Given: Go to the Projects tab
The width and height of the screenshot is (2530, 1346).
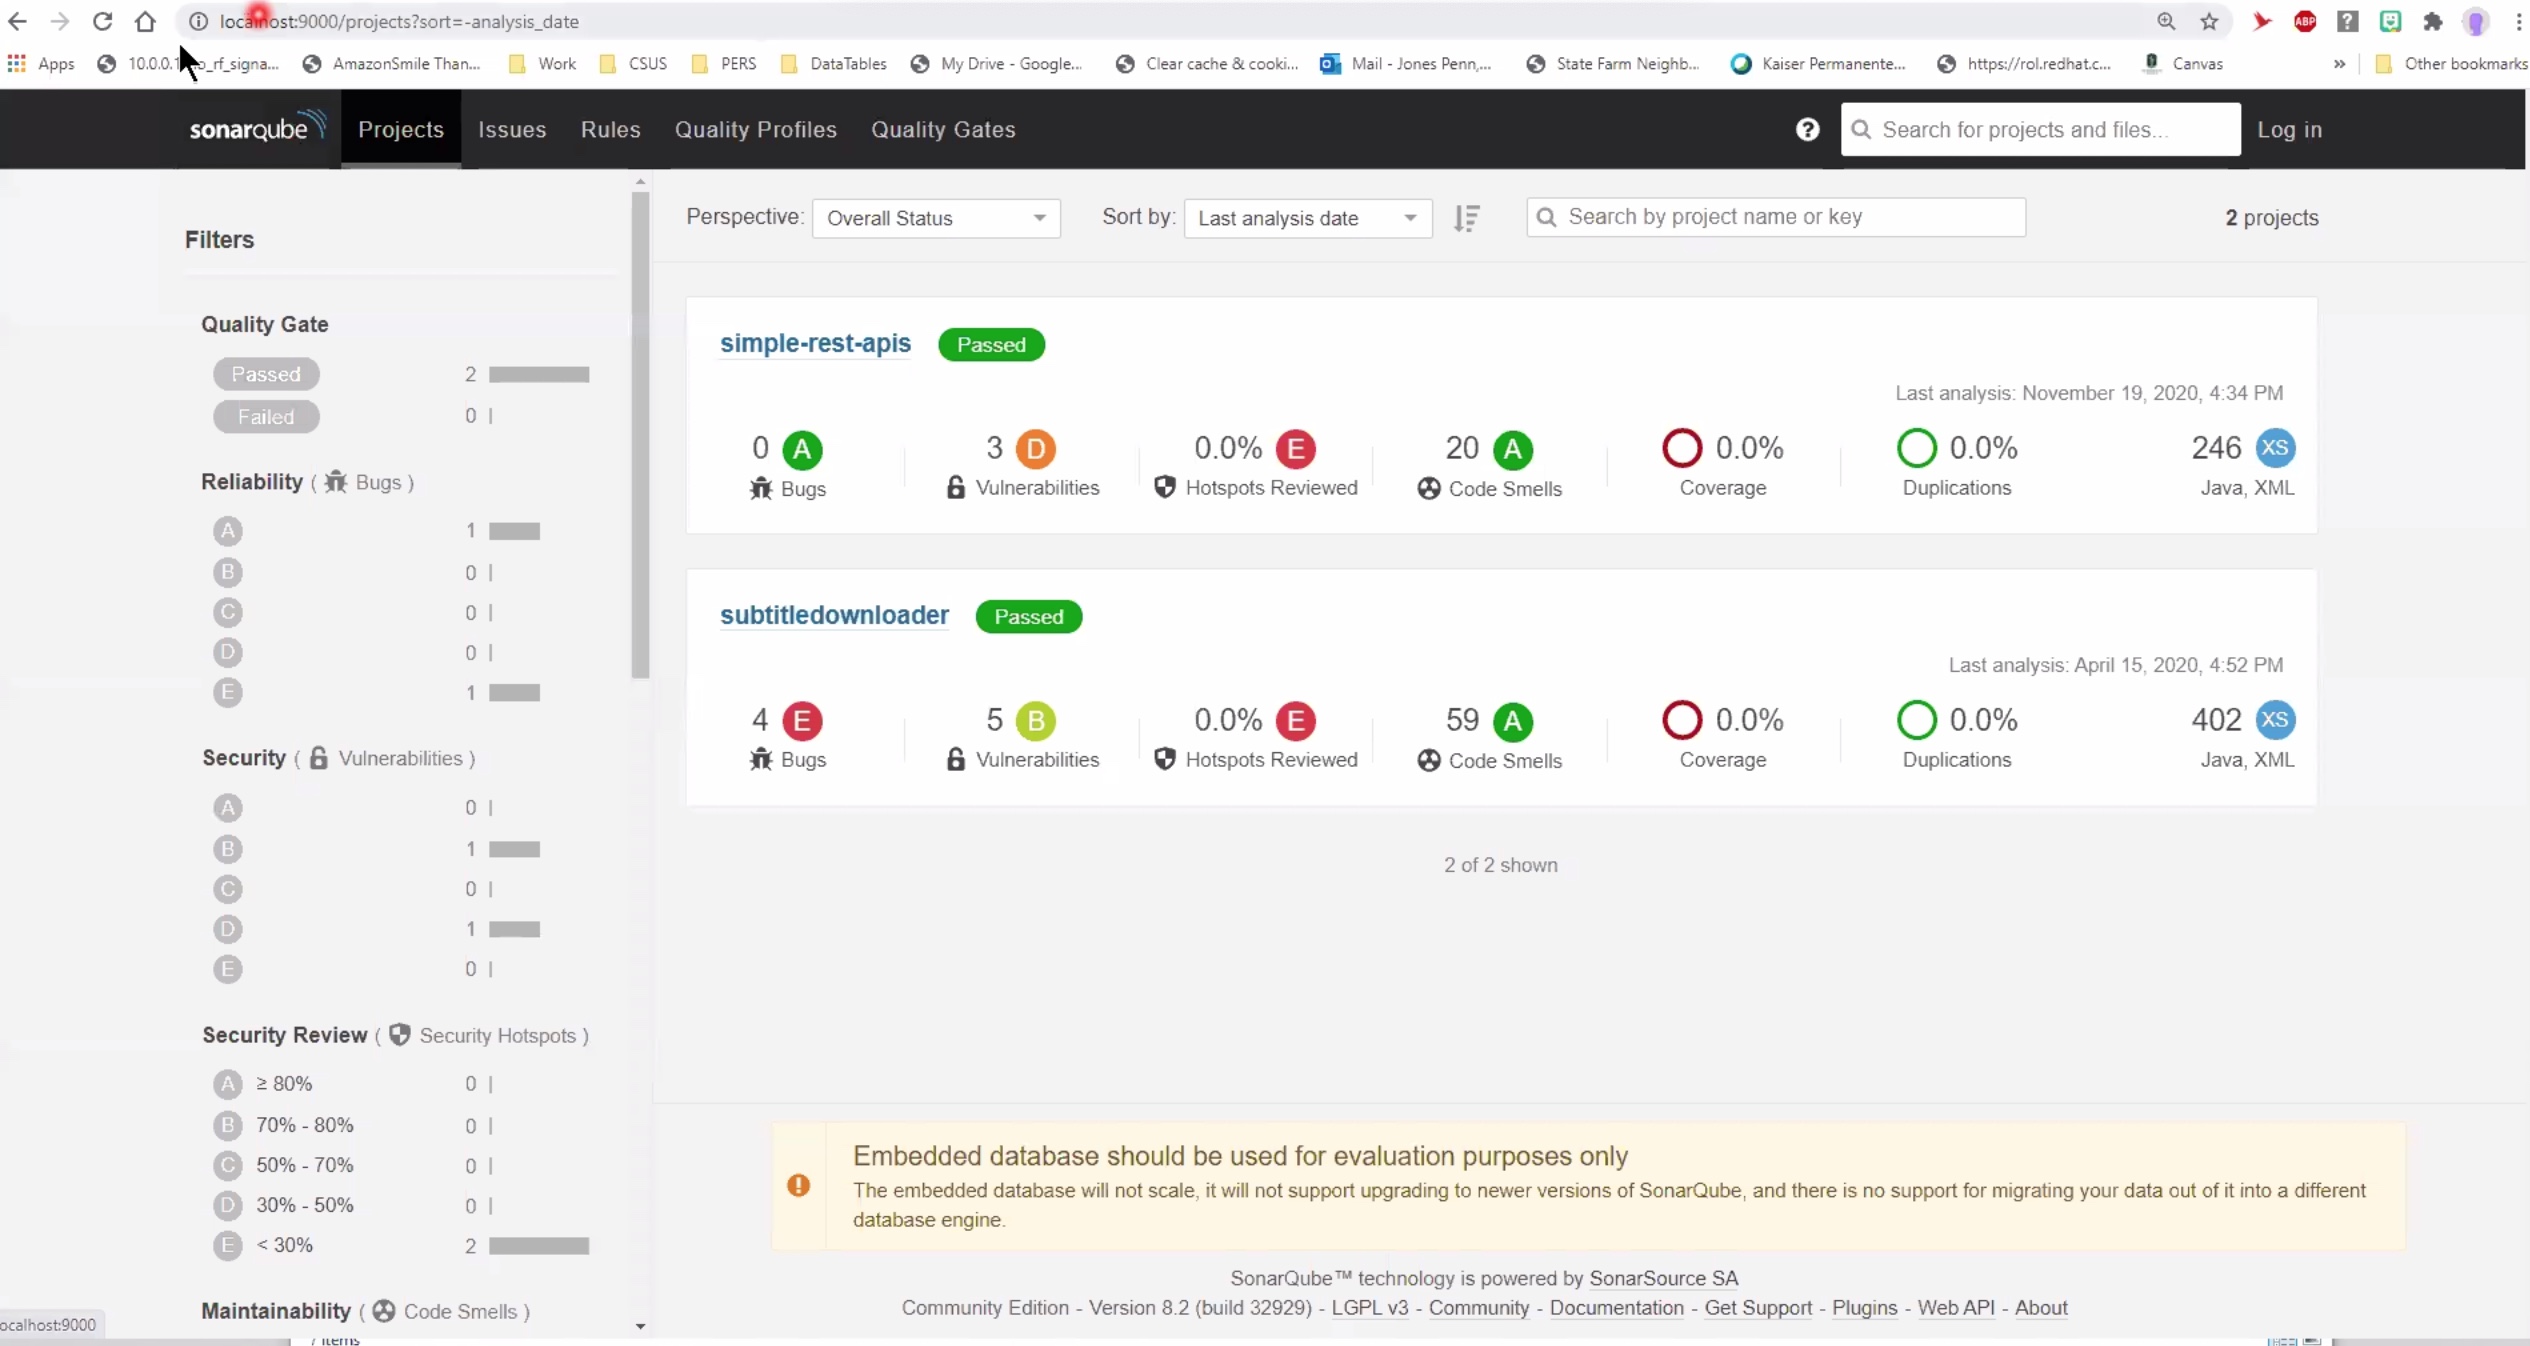Looking at the screenshot, I should [x=401, y=129].
